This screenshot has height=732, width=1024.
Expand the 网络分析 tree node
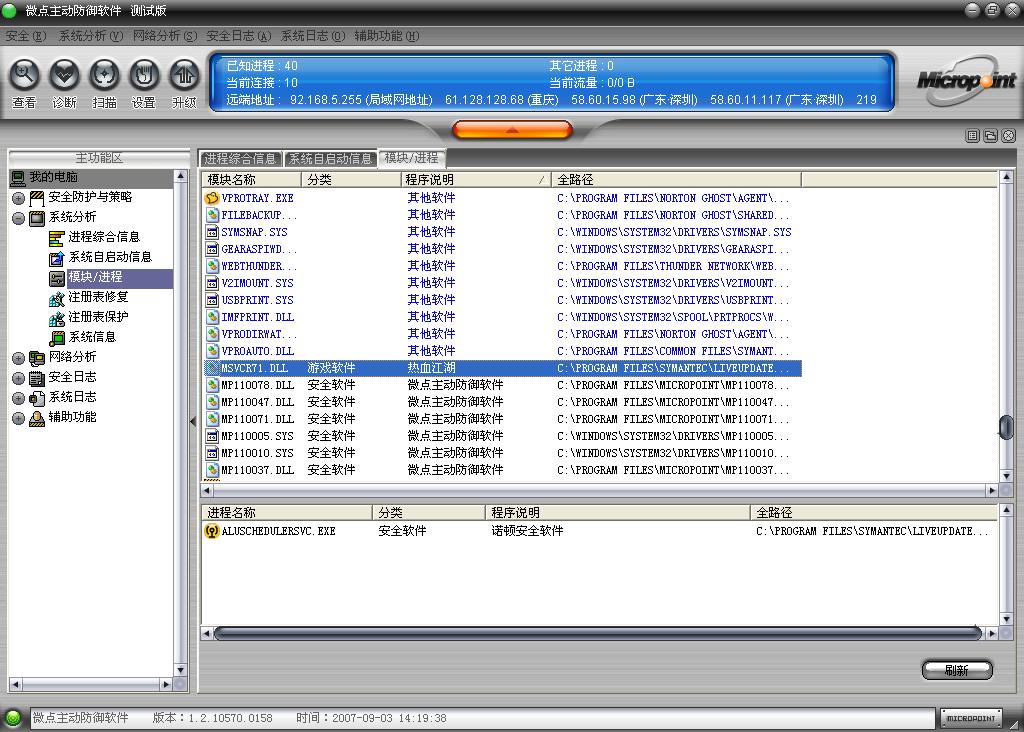point(18,358)
